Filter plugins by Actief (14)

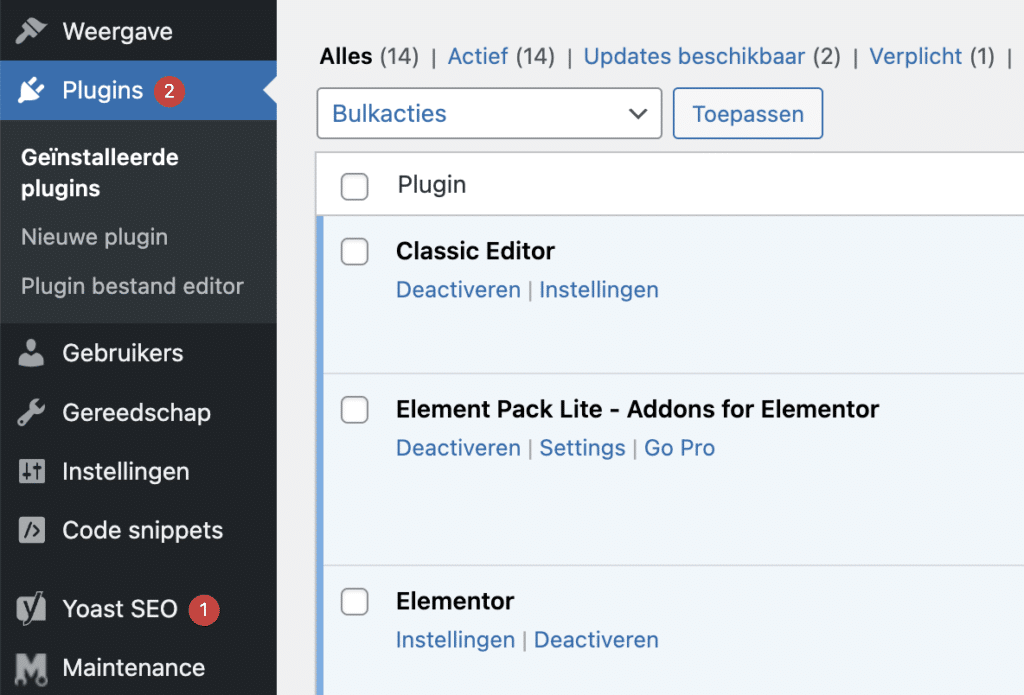point(501,56)
